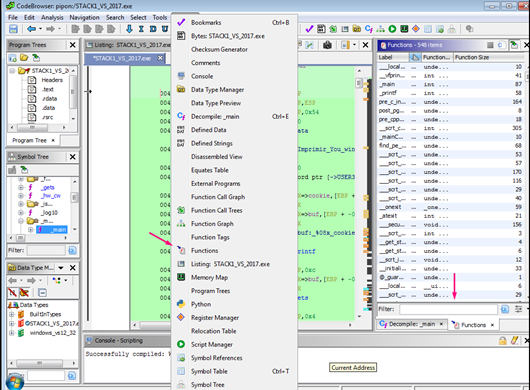Open the Analysis menu
This screenshot has height=390, width=530.
[52, 18]
